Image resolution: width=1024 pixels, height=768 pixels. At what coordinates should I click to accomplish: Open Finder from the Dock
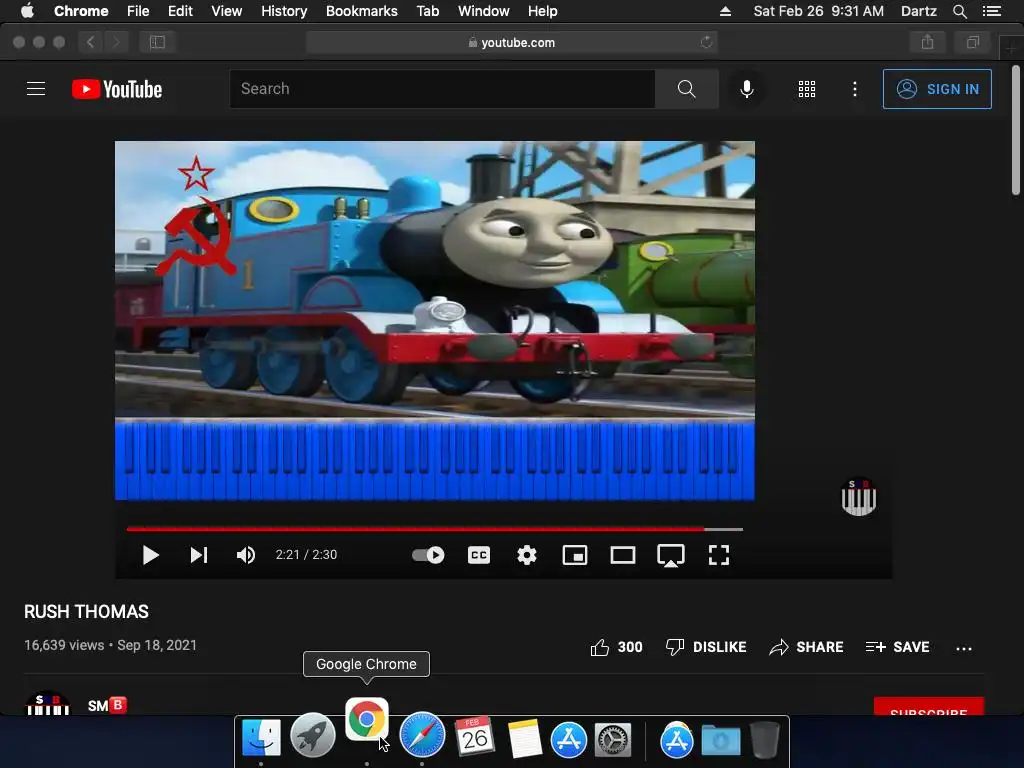(x=261, y=738)
